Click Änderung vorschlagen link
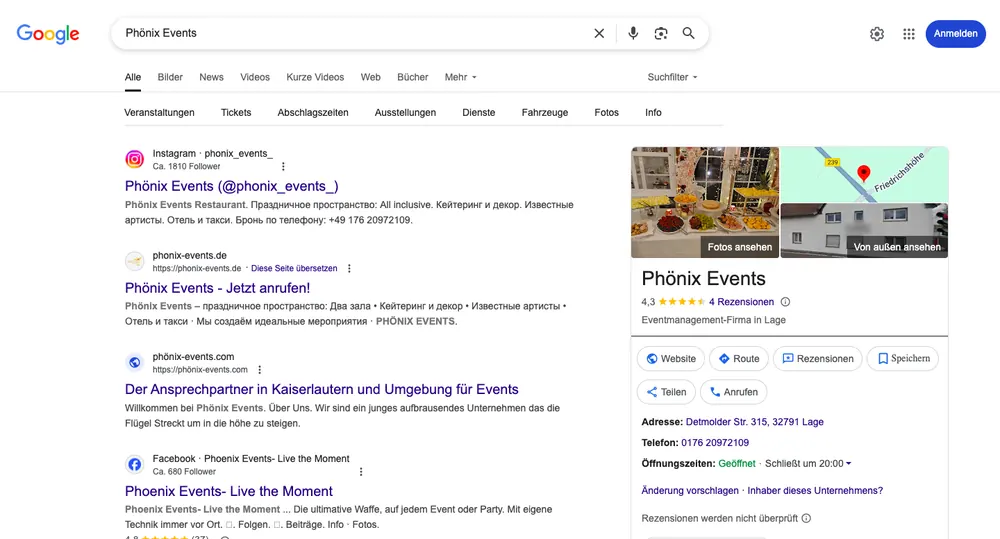 point(690,491)
